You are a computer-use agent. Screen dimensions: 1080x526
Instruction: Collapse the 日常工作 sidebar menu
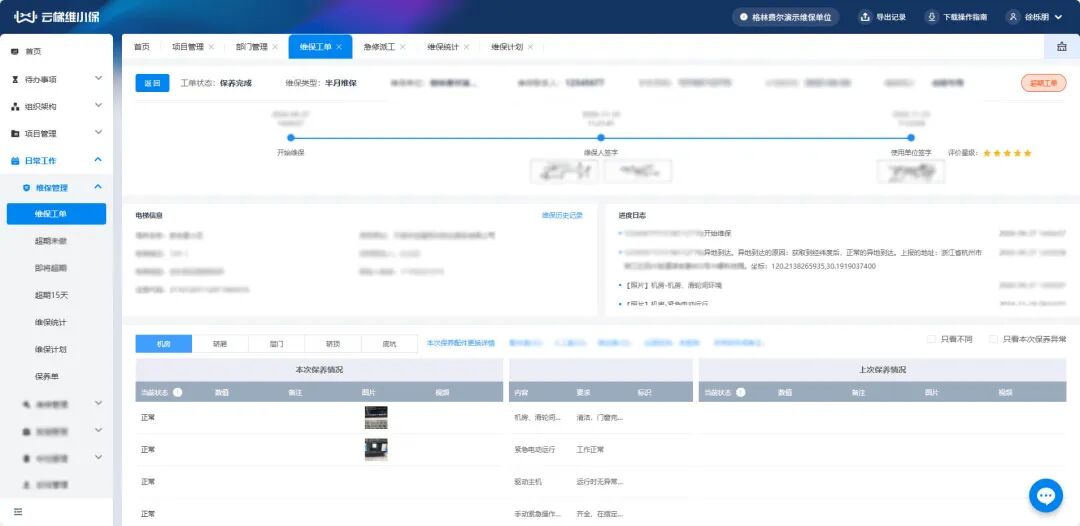point(98,160)
